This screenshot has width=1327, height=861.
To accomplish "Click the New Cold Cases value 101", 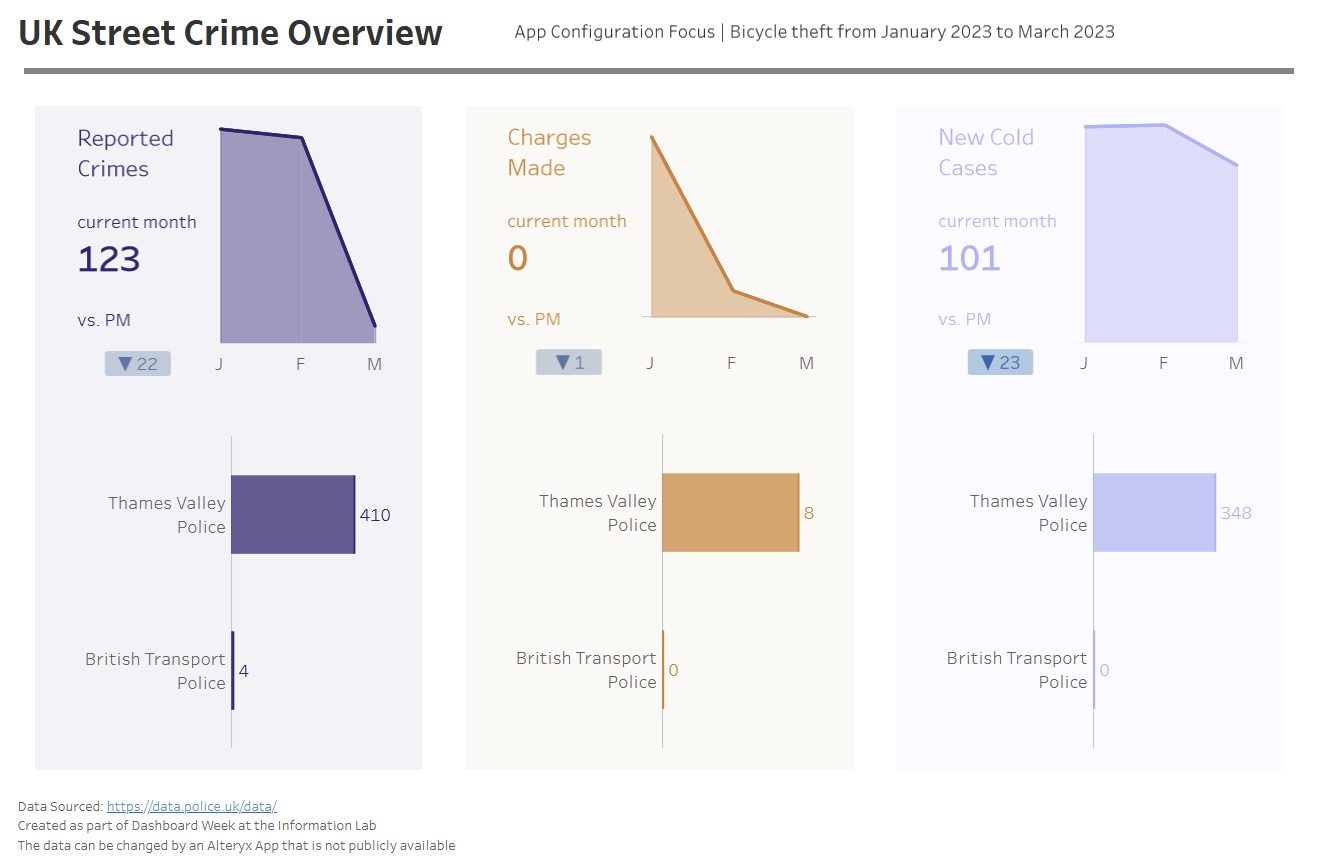I will click(x=969, y=258).
